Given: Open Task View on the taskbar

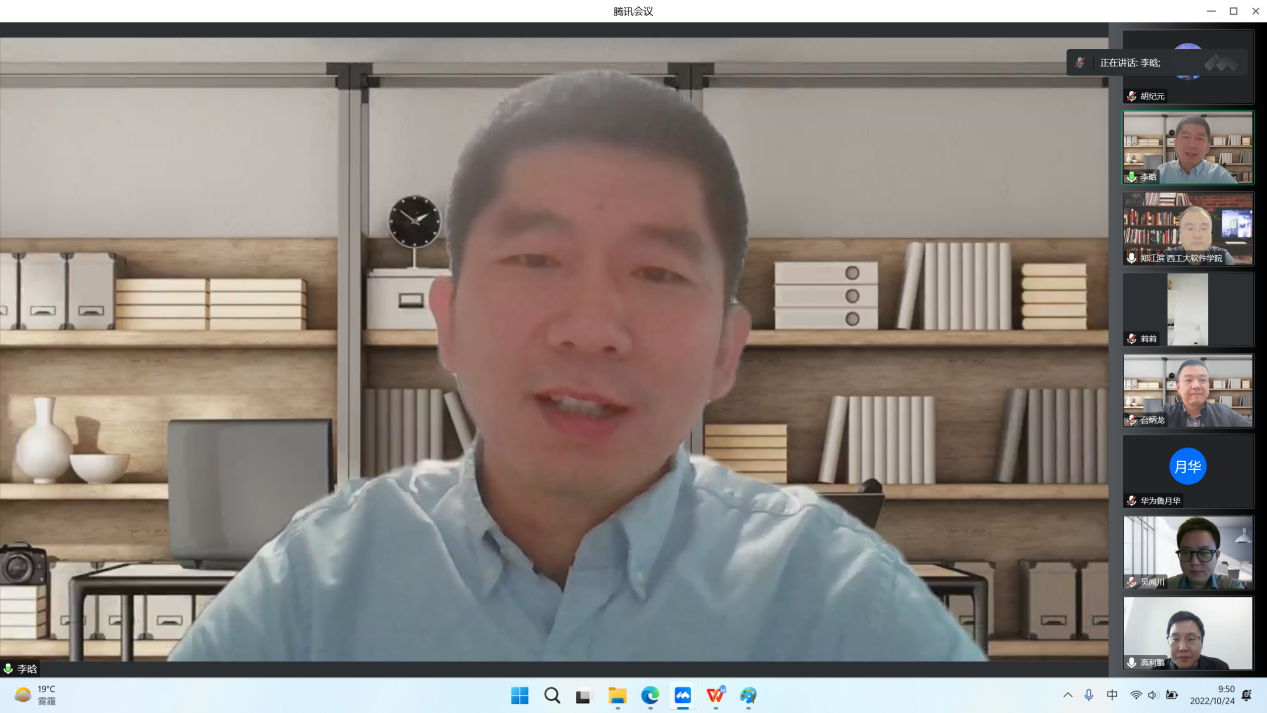Looking at the screenshot, I should 584,695.
